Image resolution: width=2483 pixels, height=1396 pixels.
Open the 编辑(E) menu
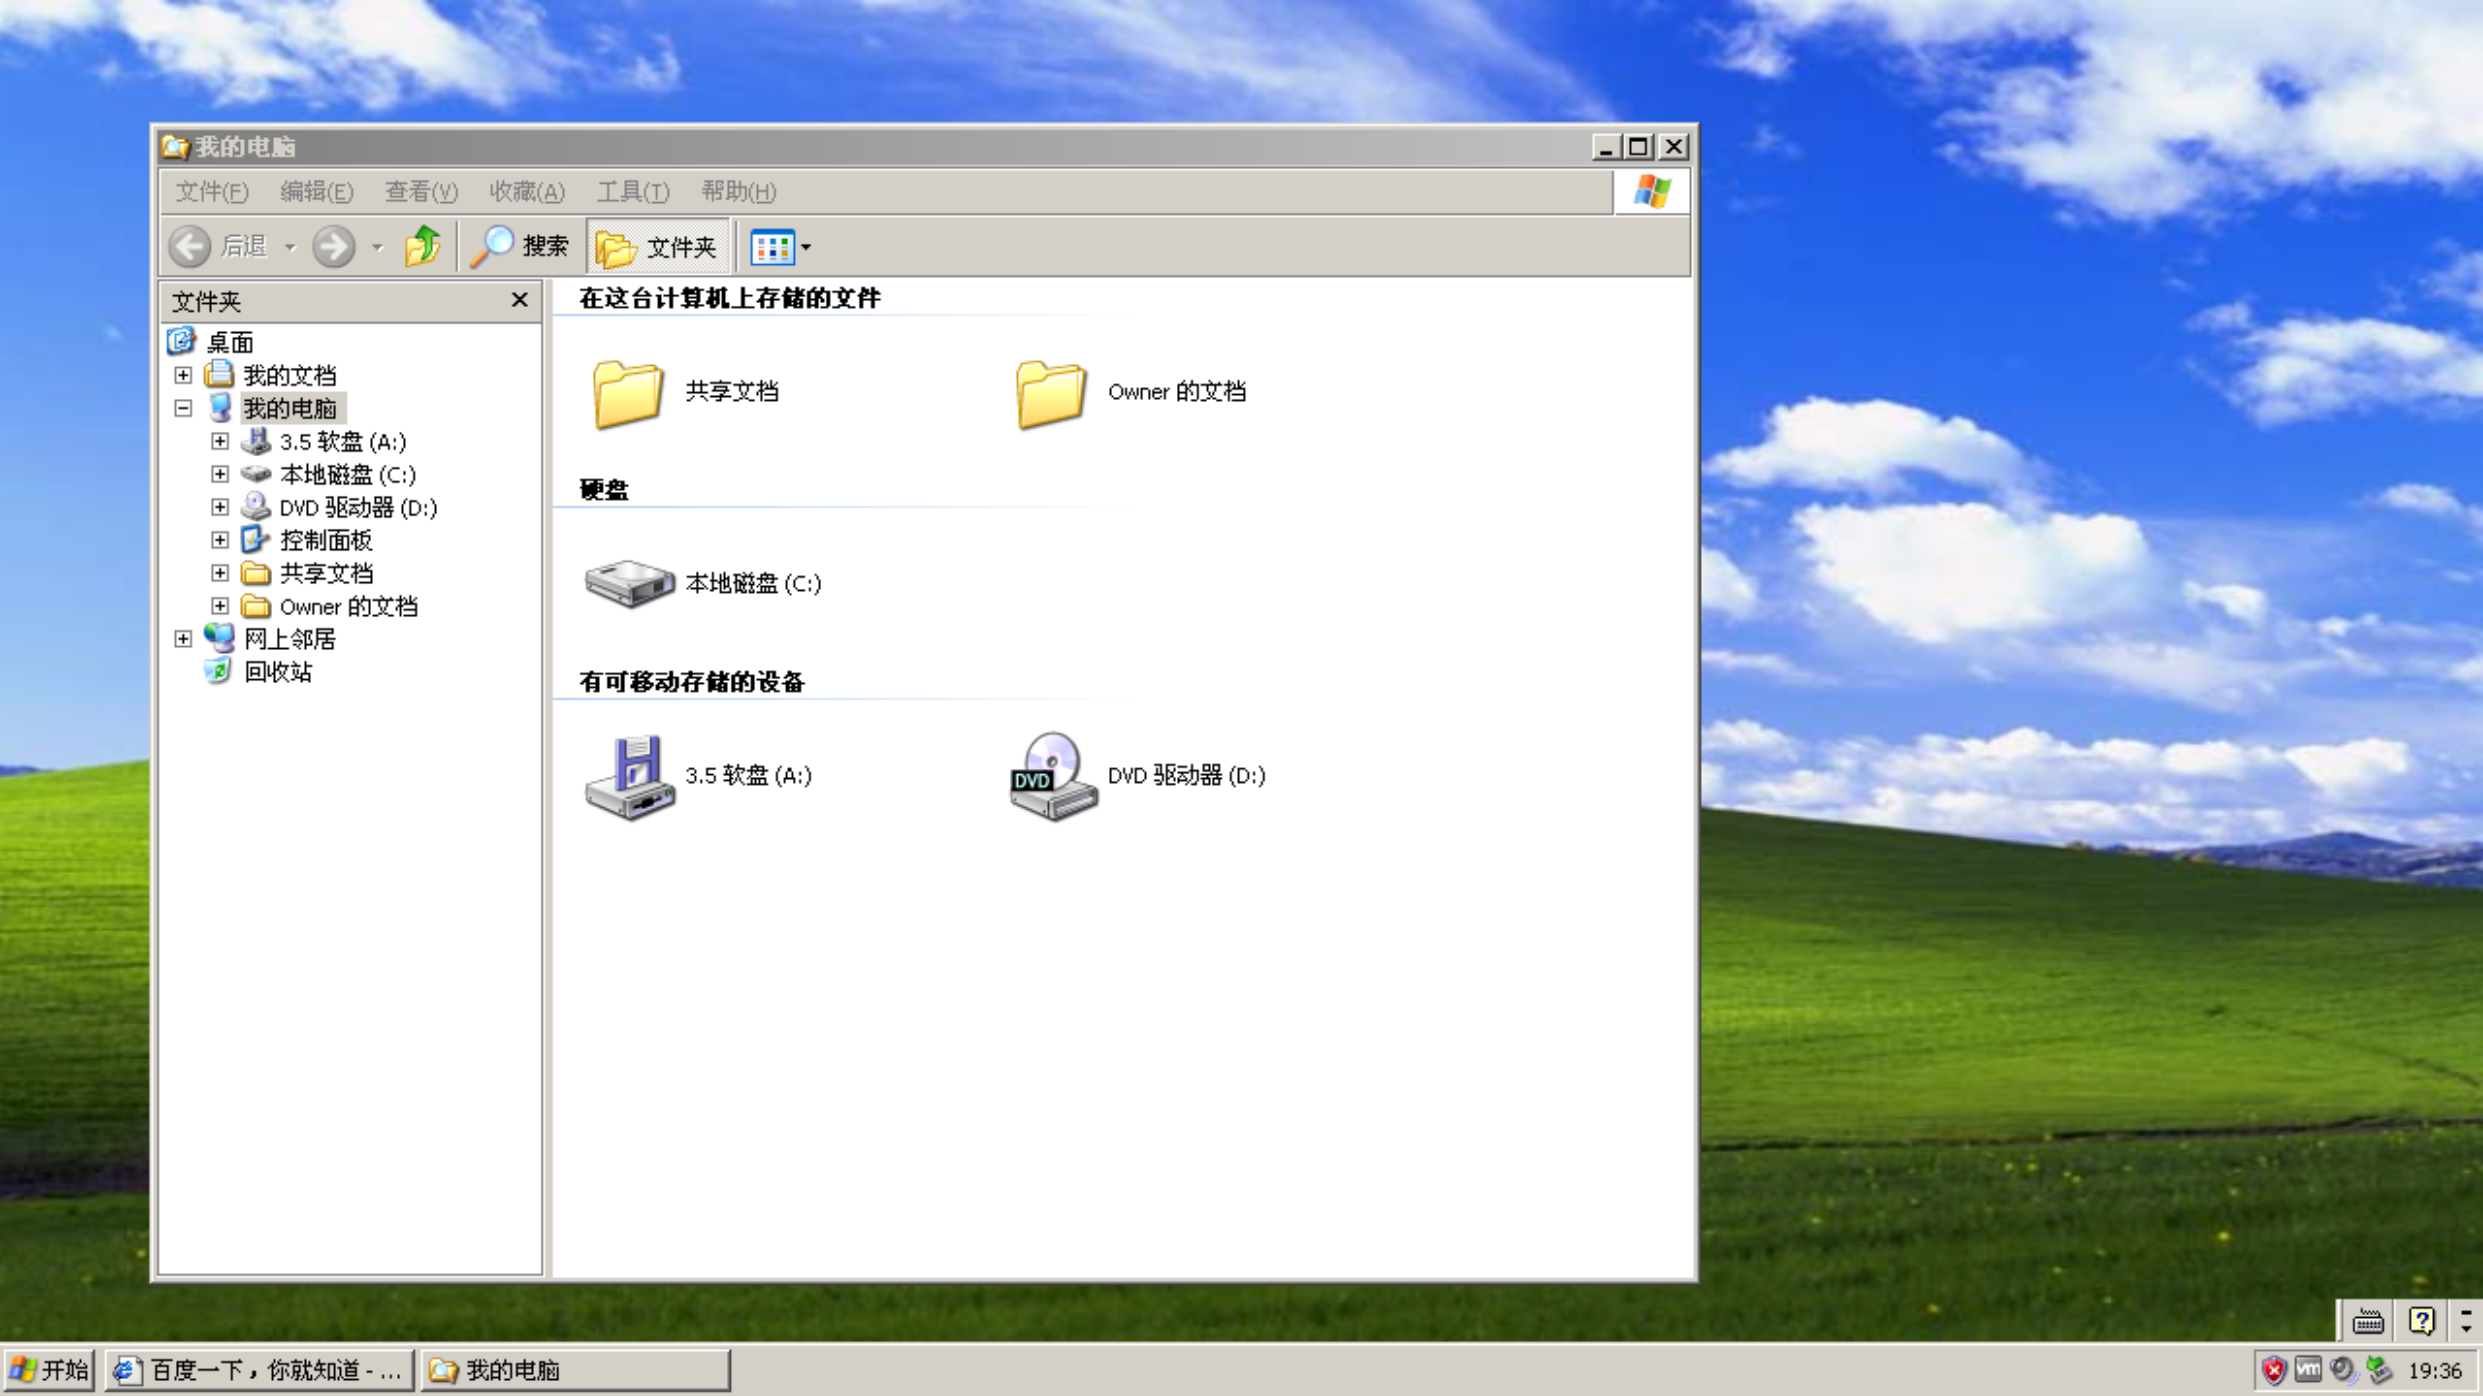[316, 191]
